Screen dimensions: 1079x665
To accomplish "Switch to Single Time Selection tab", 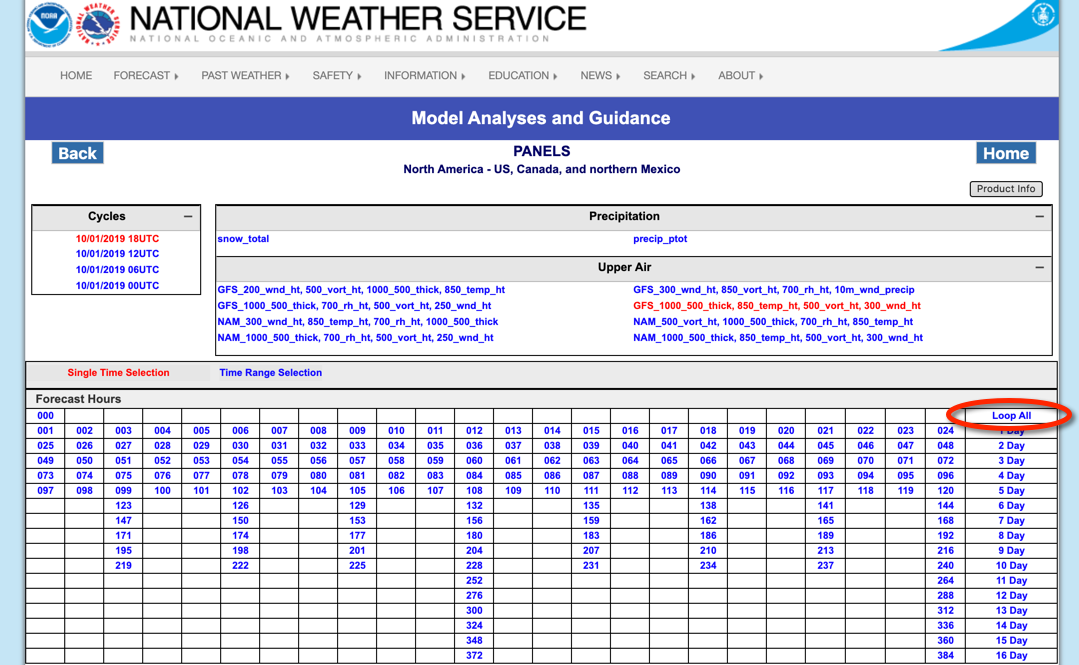I will click(118, 372).
